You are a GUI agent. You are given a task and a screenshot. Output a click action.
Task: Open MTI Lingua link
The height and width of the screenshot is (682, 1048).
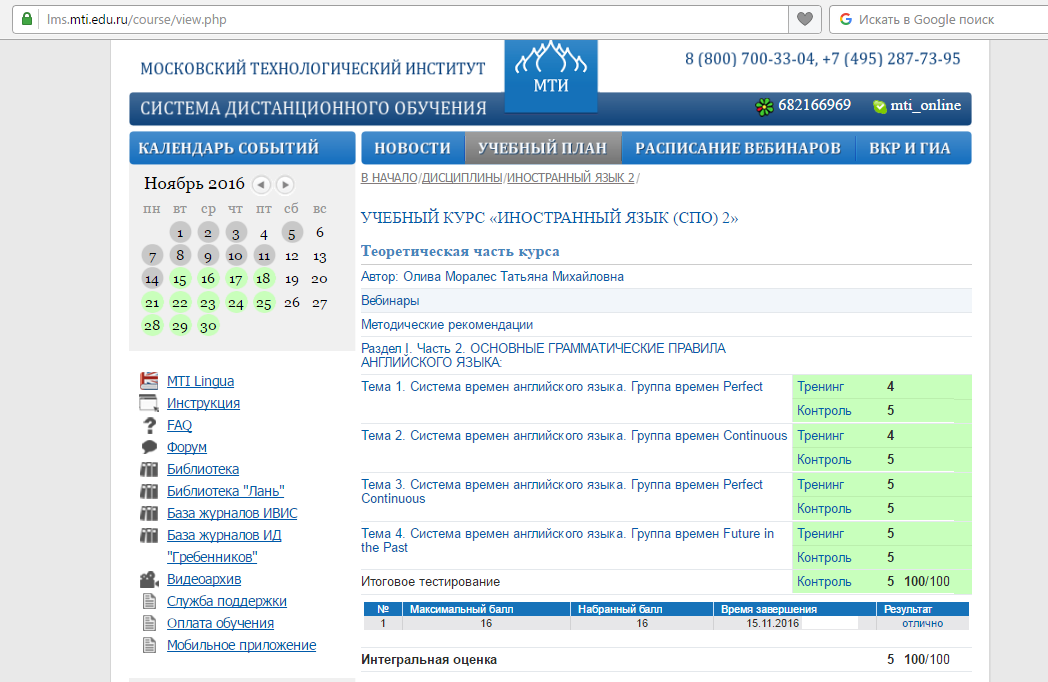[x=201, y=381]
